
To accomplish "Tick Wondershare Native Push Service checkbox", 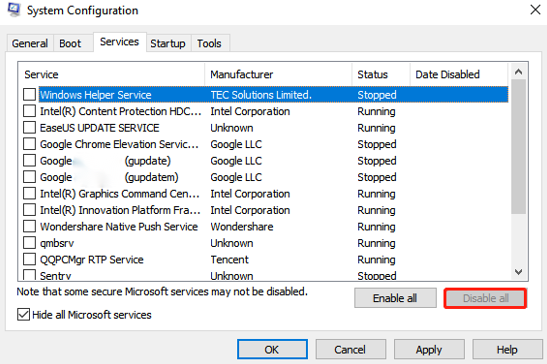I will (x=29, y=226).
